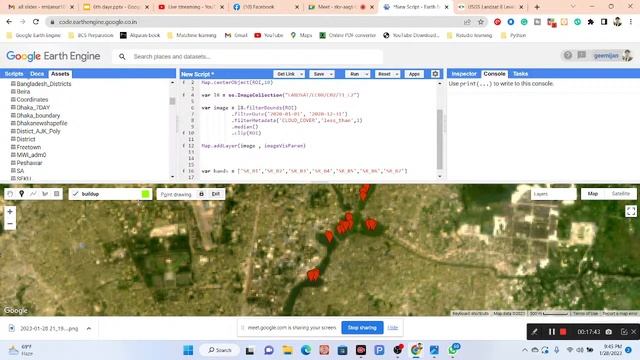The height and width of the screenshot is (360, 640).
Task: Open Microsoft Edge from taskbar
Action: click(306, 350)
